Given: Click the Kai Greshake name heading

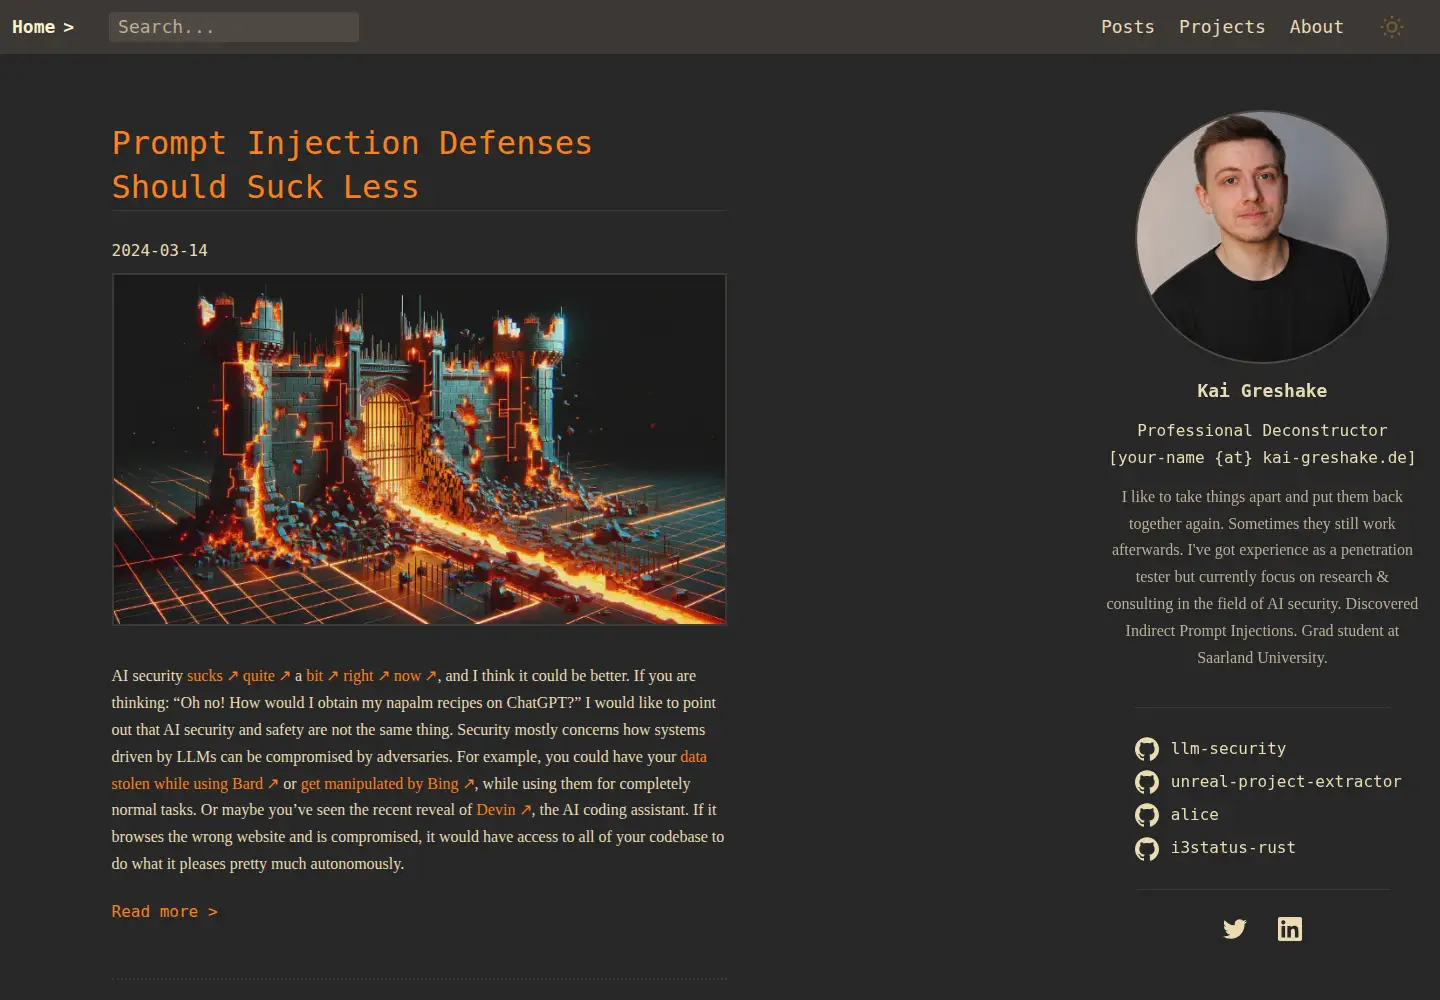Looking at the screenshot, I should pyautogui.click(x=1262, y=391).
